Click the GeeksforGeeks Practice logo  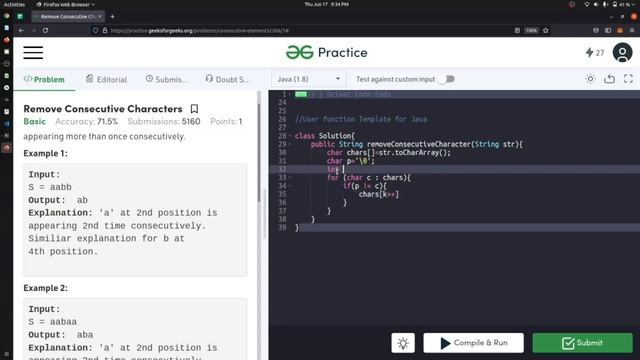pyautogui.click(x=327, y=53)
